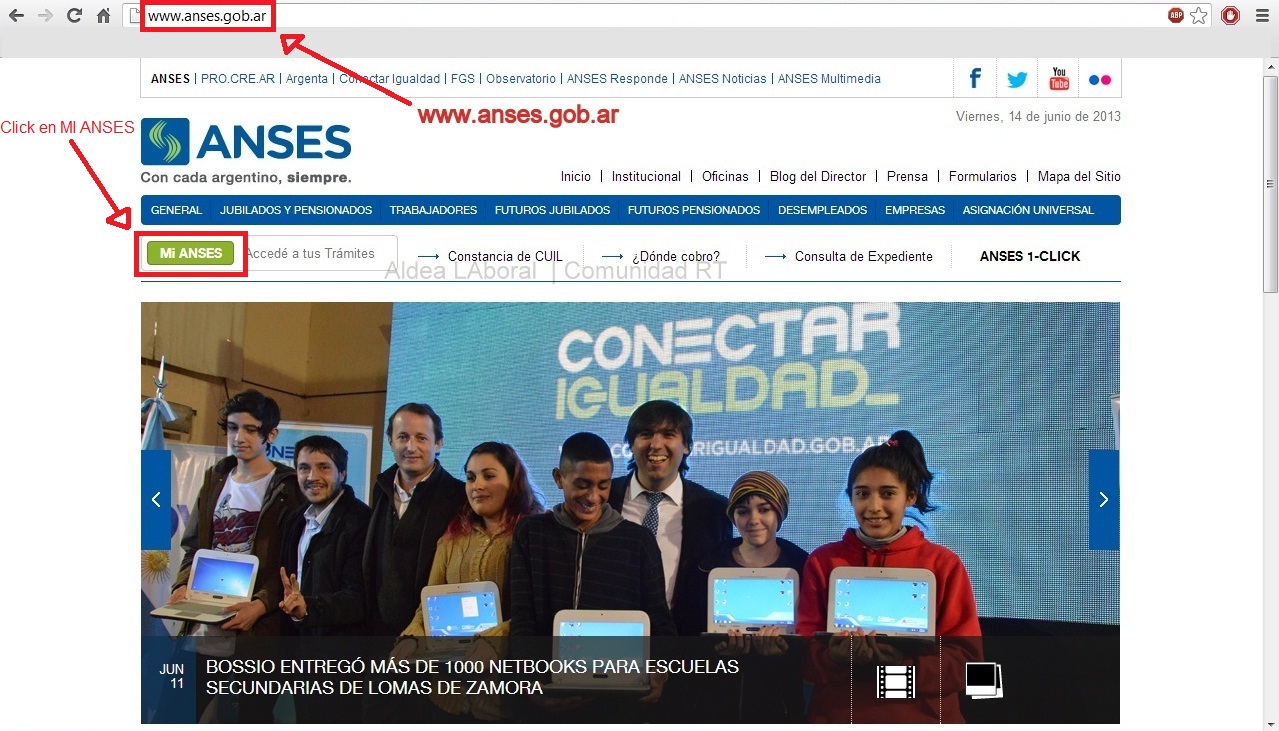Open the JUBILADOS Y PENSIONADOS menu
This screenshot has height=731, width=1279.
point(296,210)
